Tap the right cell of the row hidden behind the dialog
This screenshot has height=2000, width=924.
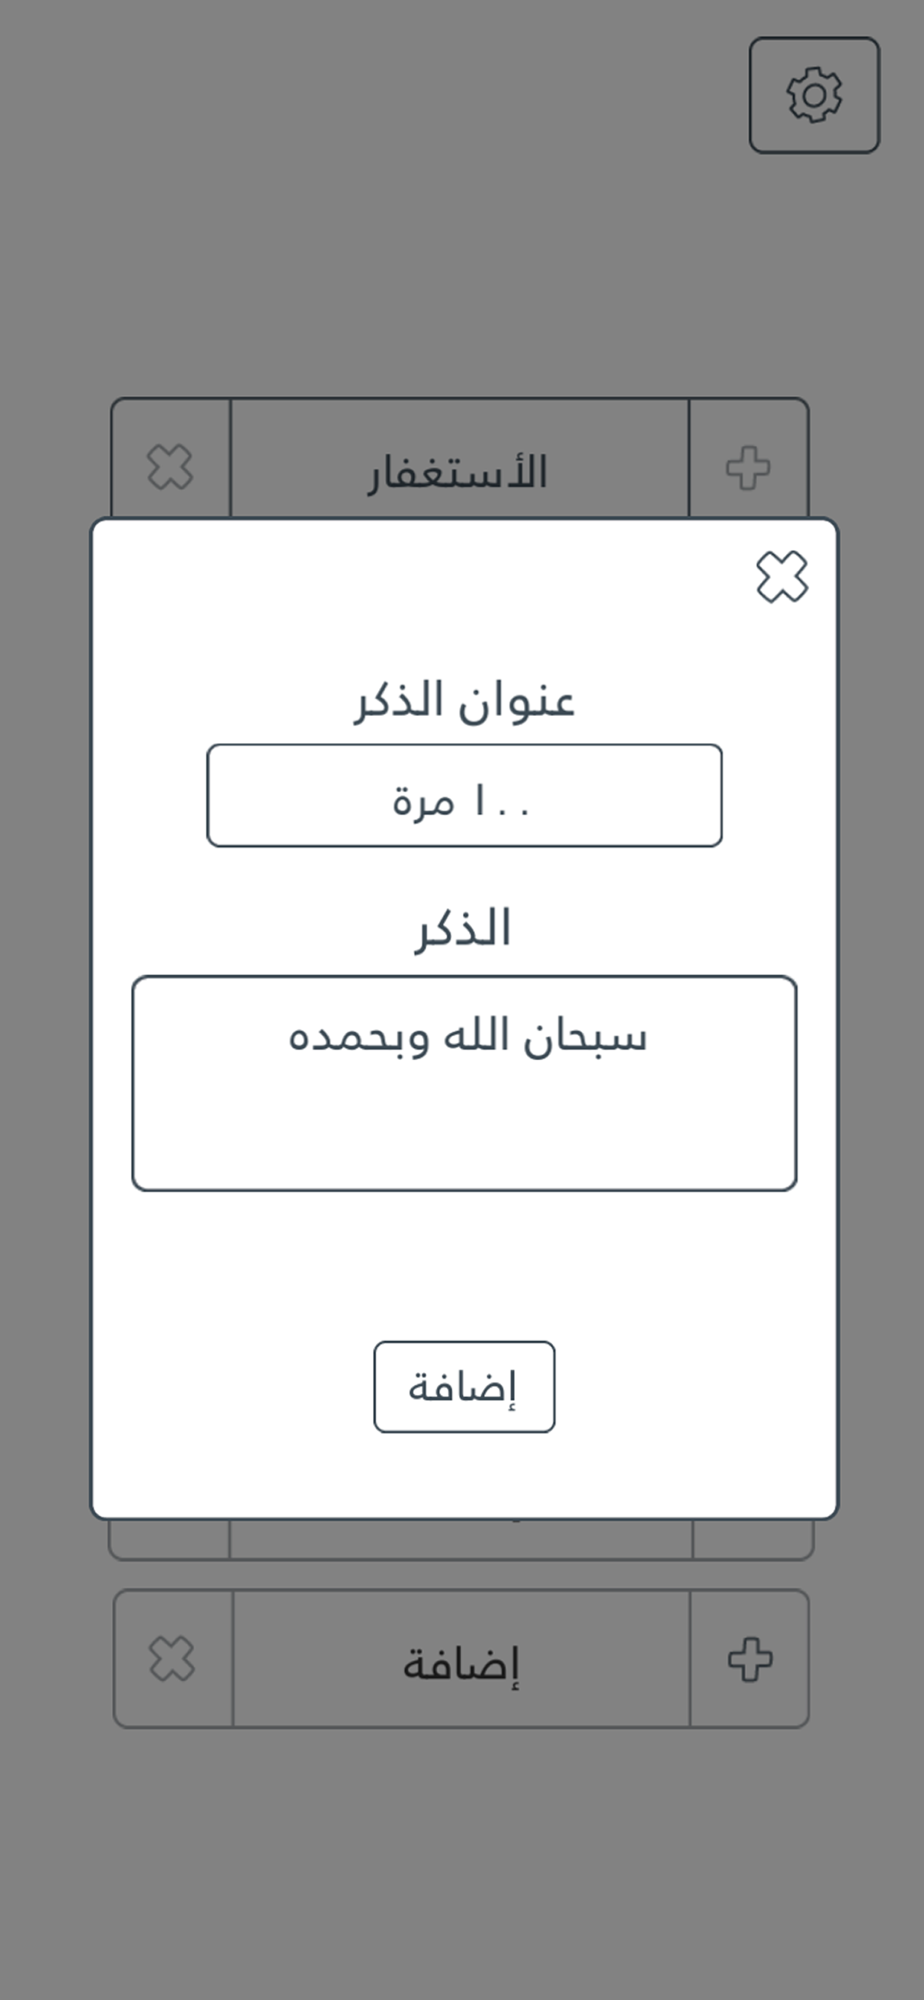[x=752, y=1539]
